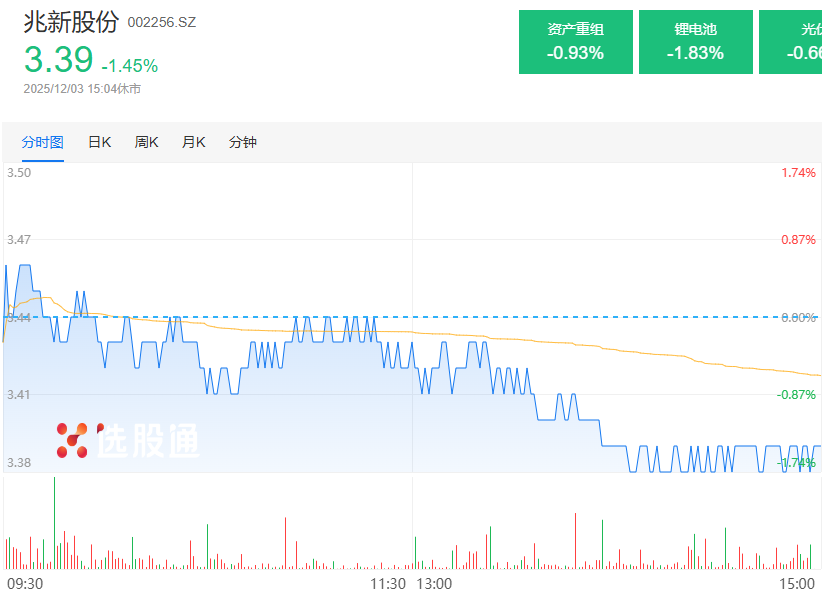Click the partially visible 光伏 sector card
The width and height of the screenshot is (822, 601).
(792, 42)
